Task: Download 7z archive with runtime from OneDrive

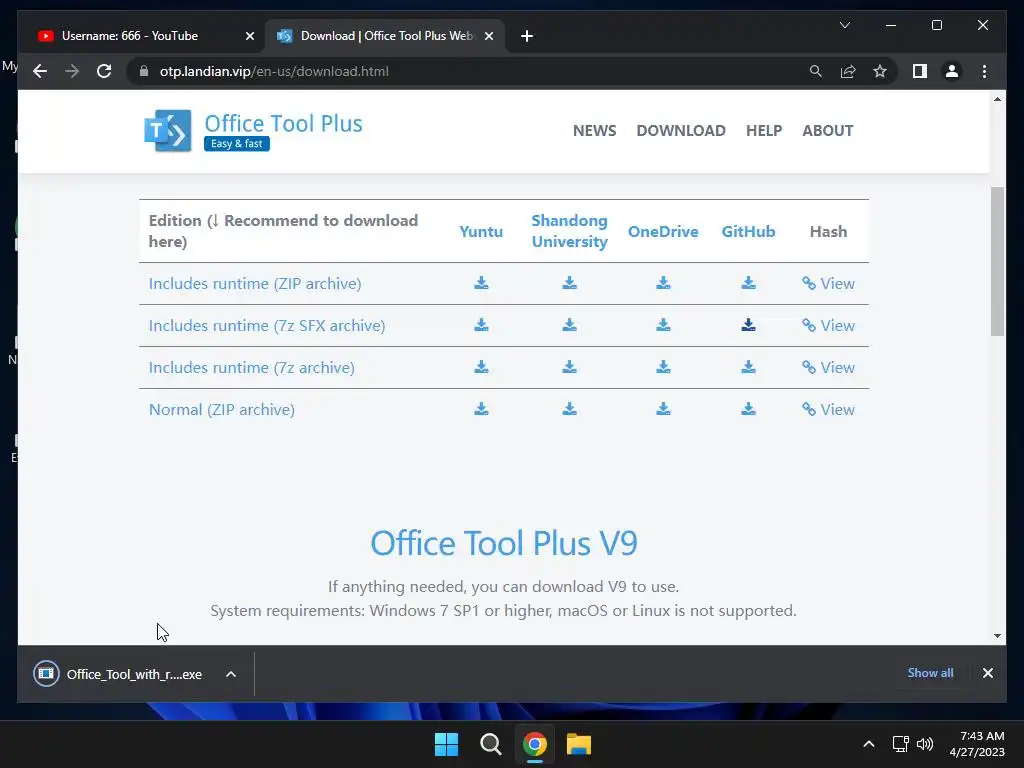Action: point(663,367)
